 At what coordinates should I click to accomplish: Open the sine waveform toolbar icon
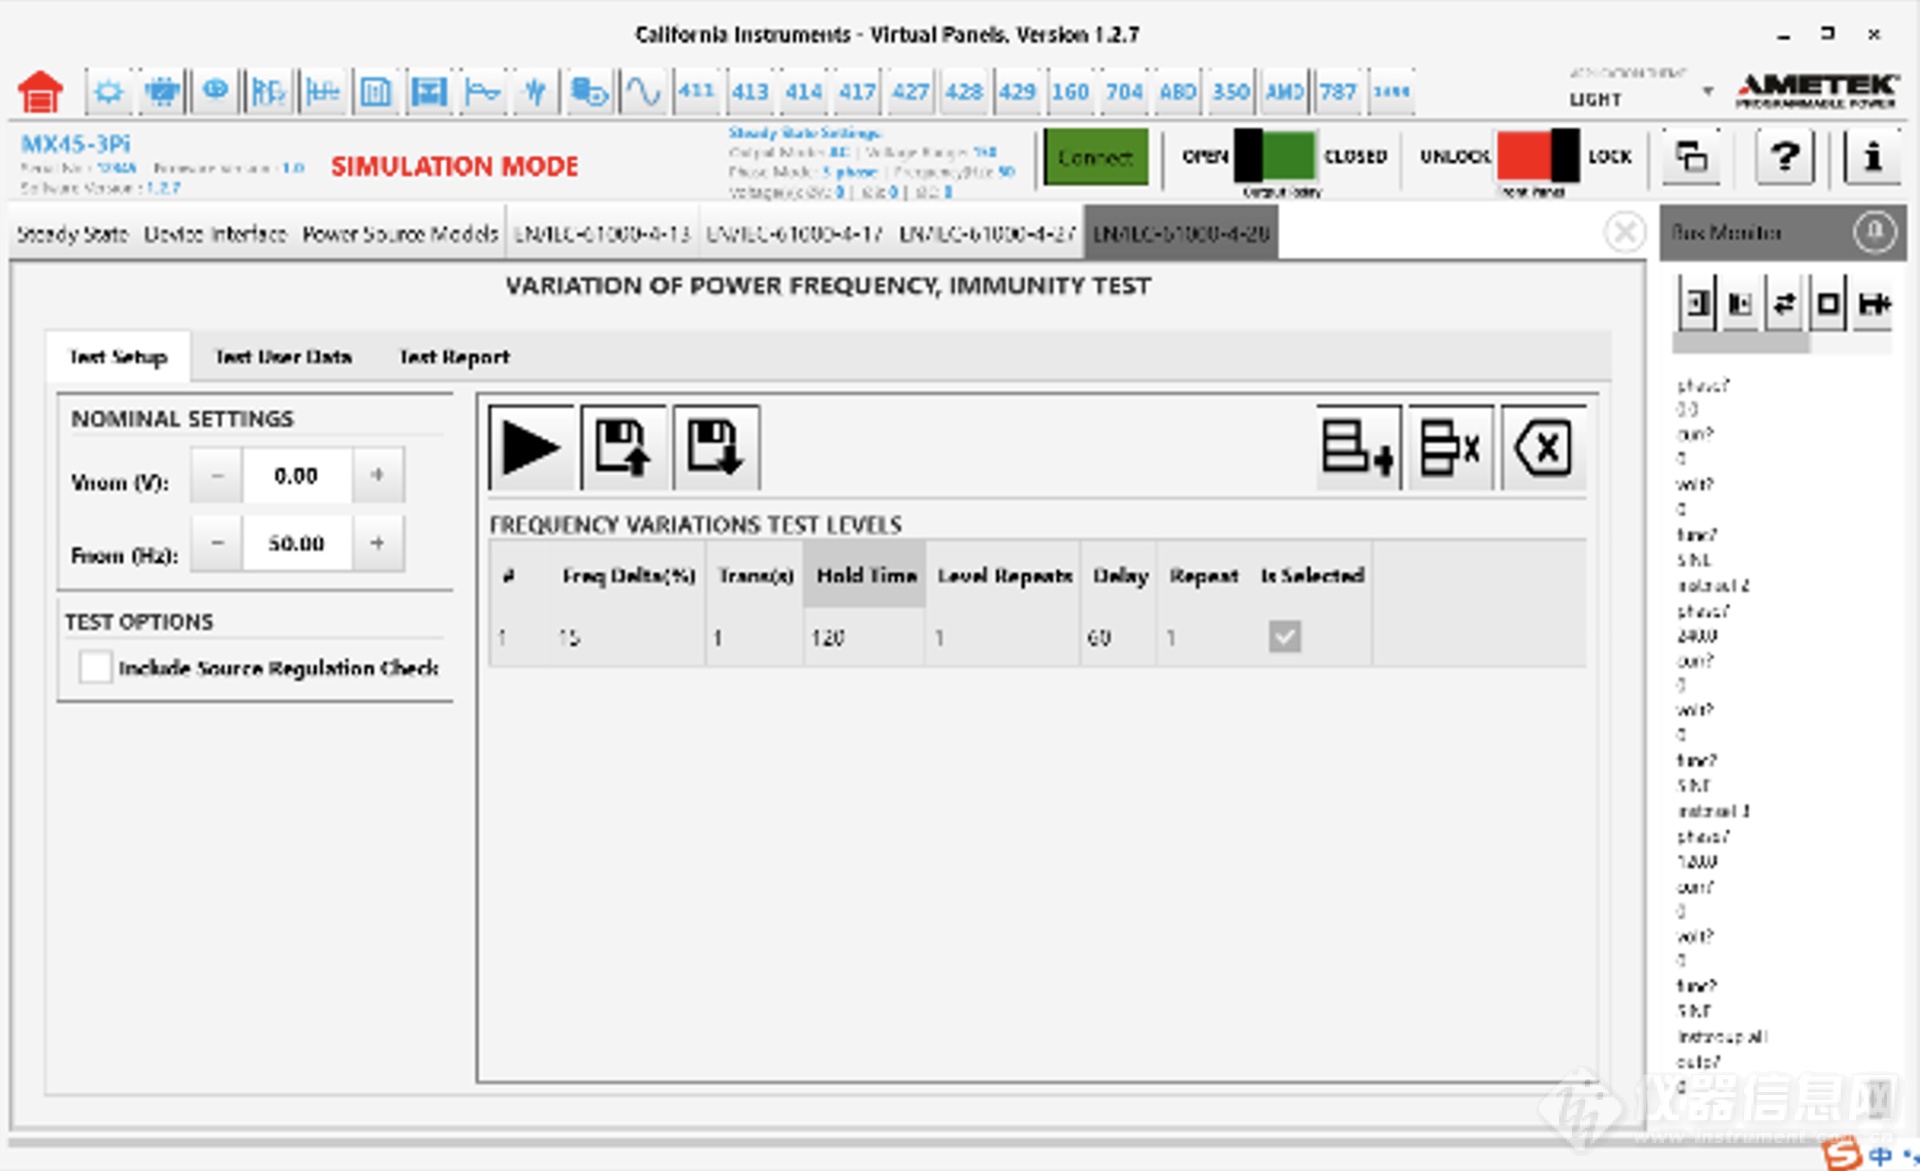pos(643,92)
